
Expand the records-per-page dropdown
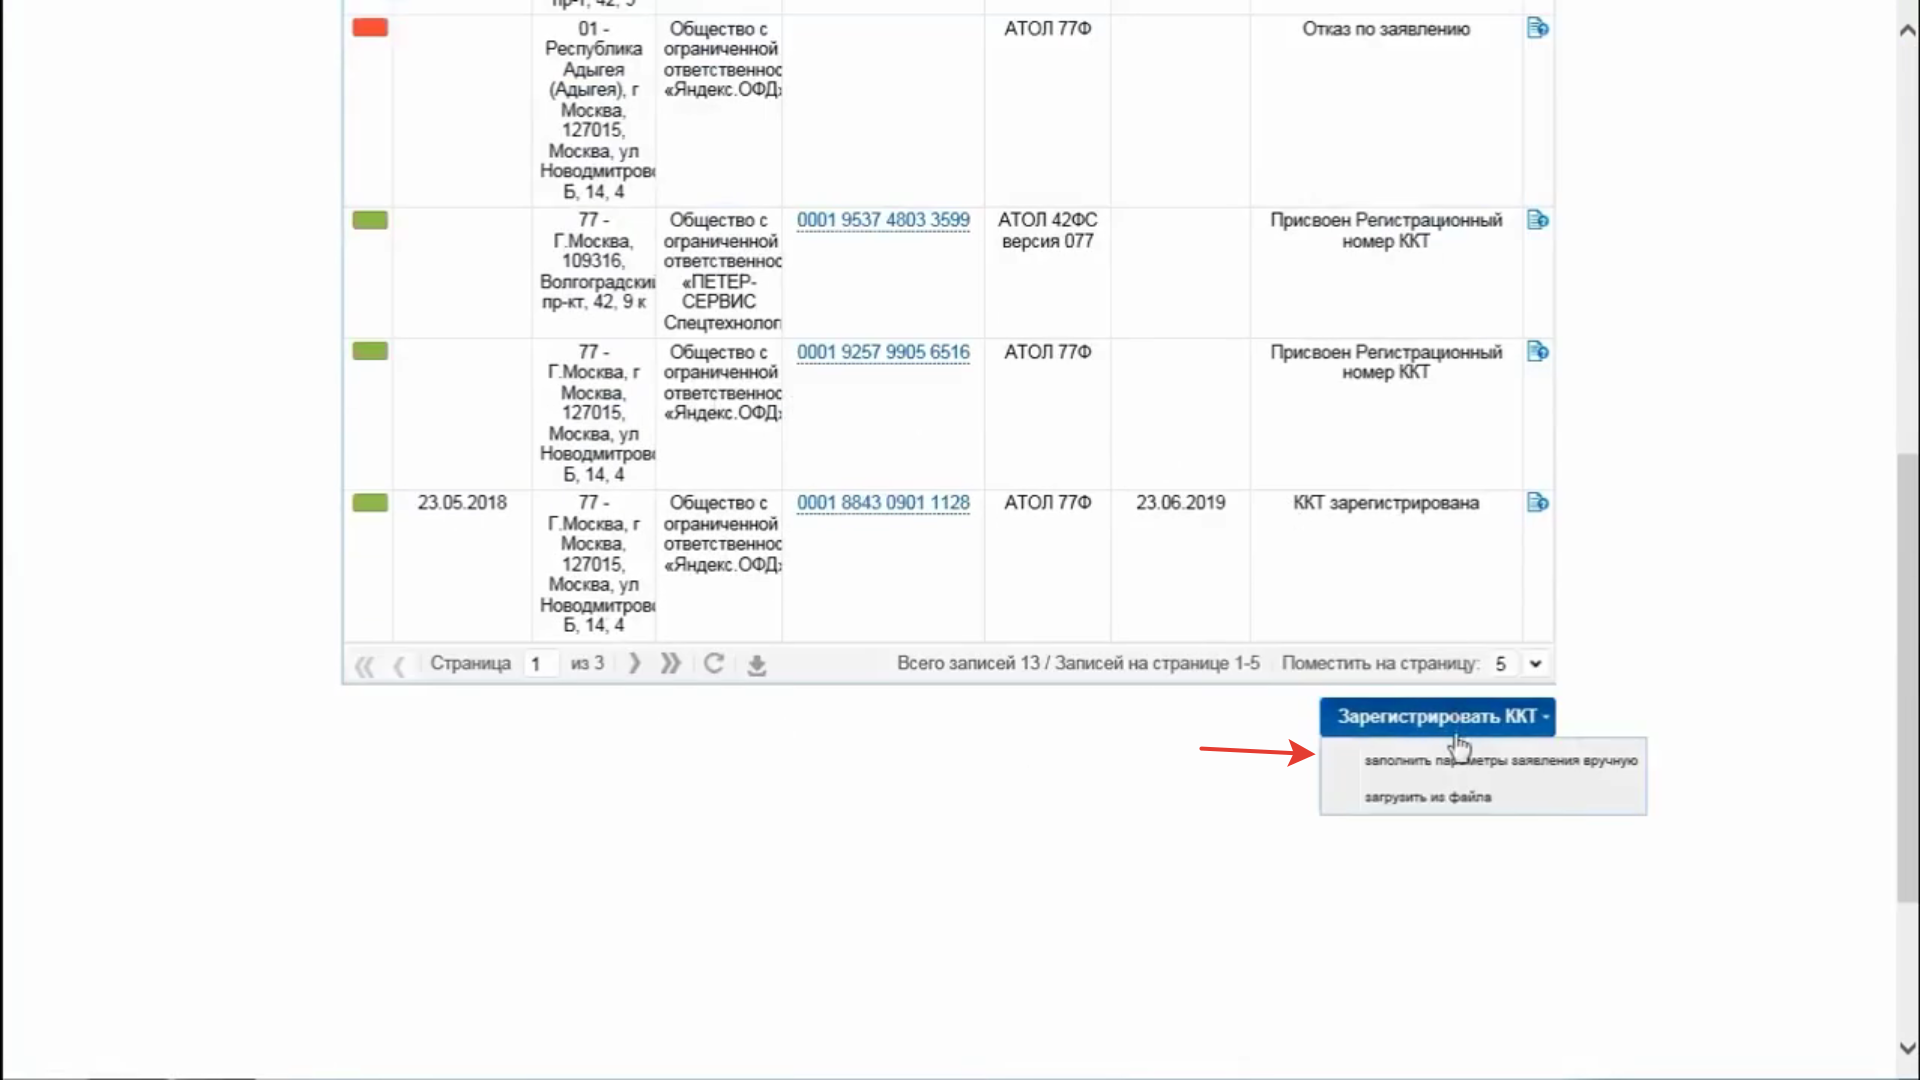tap(1535, 664)
